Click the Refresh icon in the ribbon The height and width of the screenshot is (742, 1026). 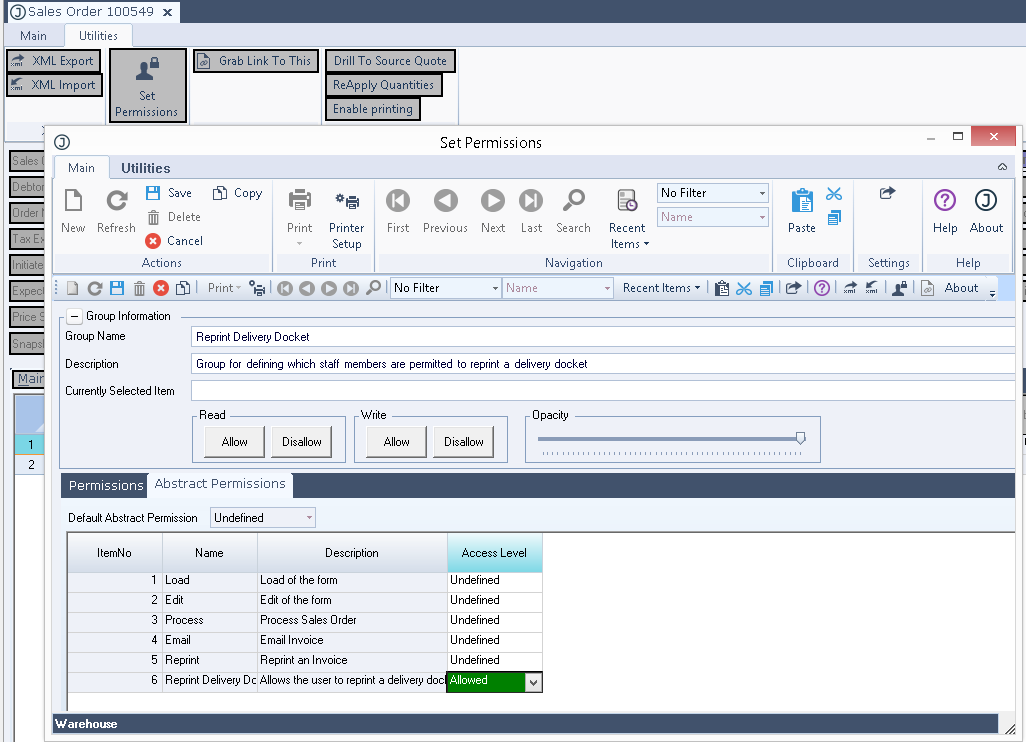click(x=116, y=203)
